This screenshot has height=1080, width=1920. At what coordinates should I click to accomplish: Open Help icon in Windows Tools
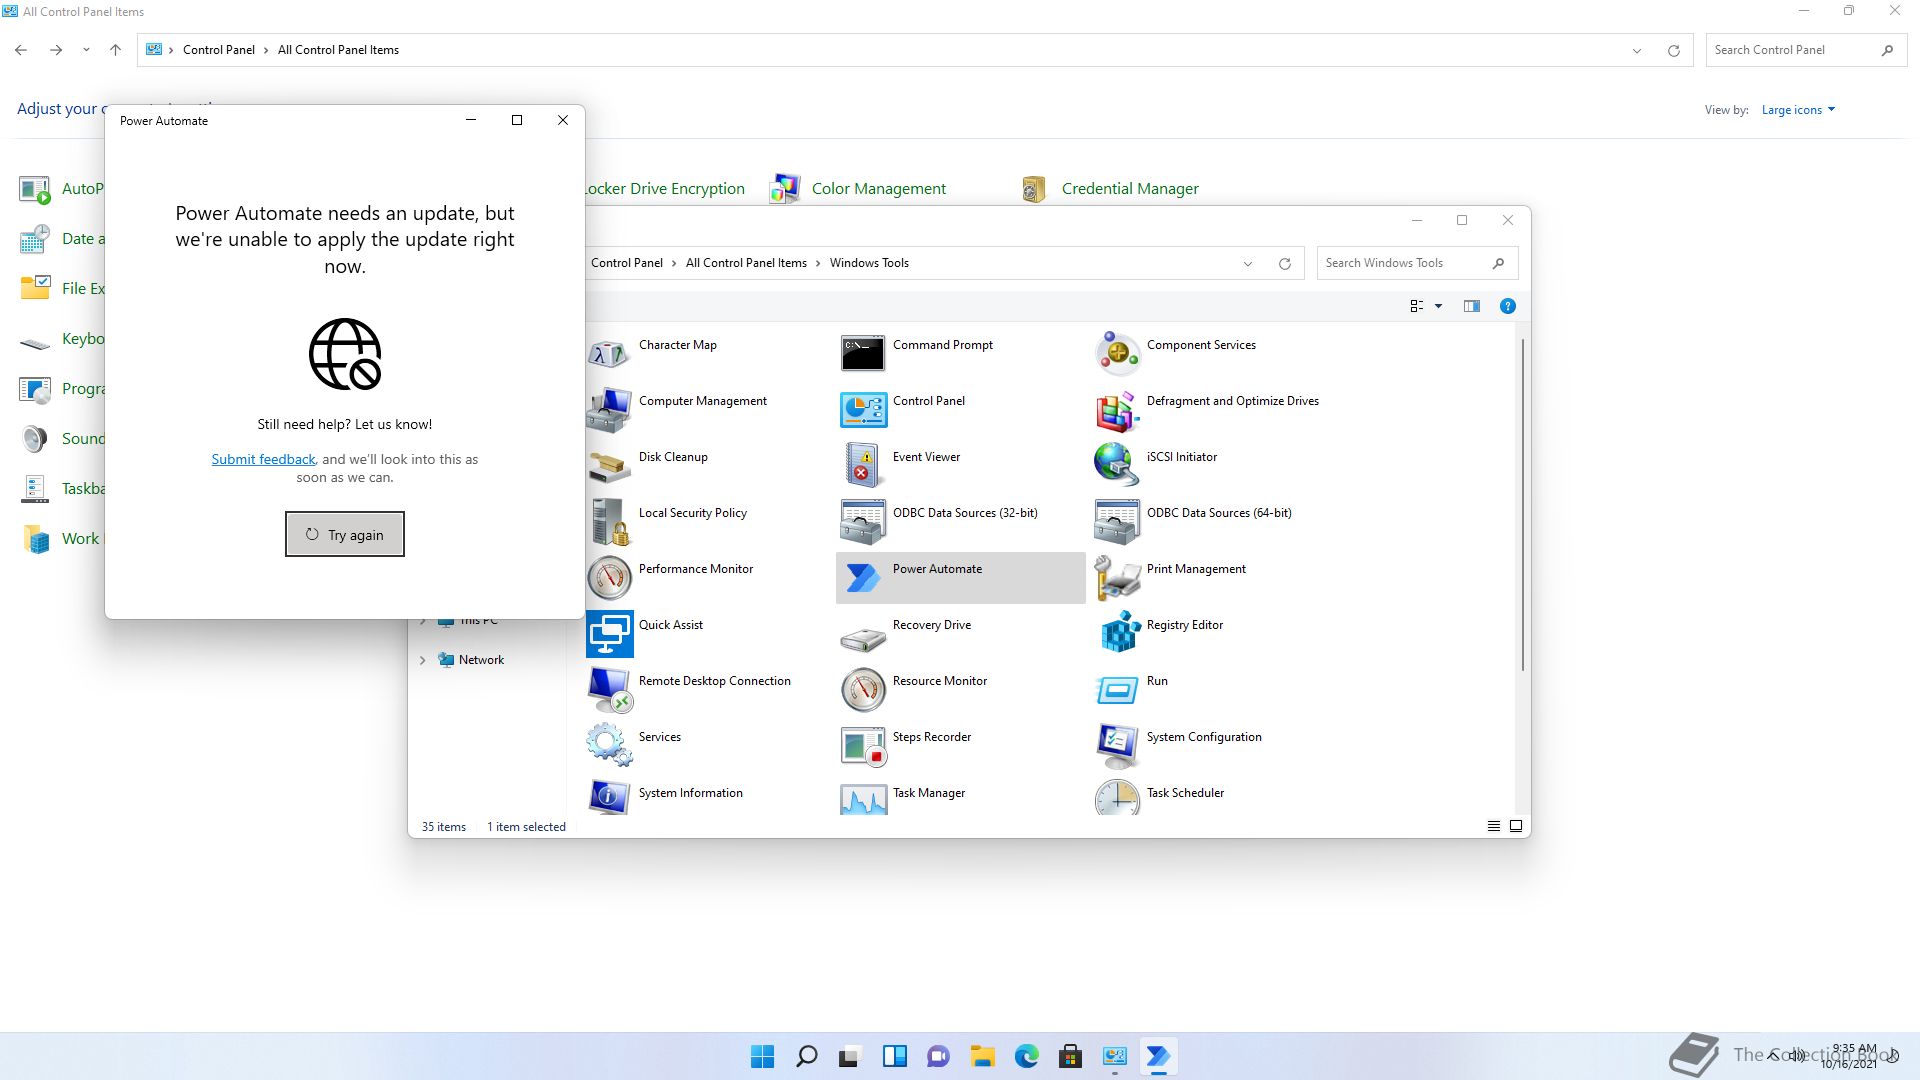(x=1508, y=306)
